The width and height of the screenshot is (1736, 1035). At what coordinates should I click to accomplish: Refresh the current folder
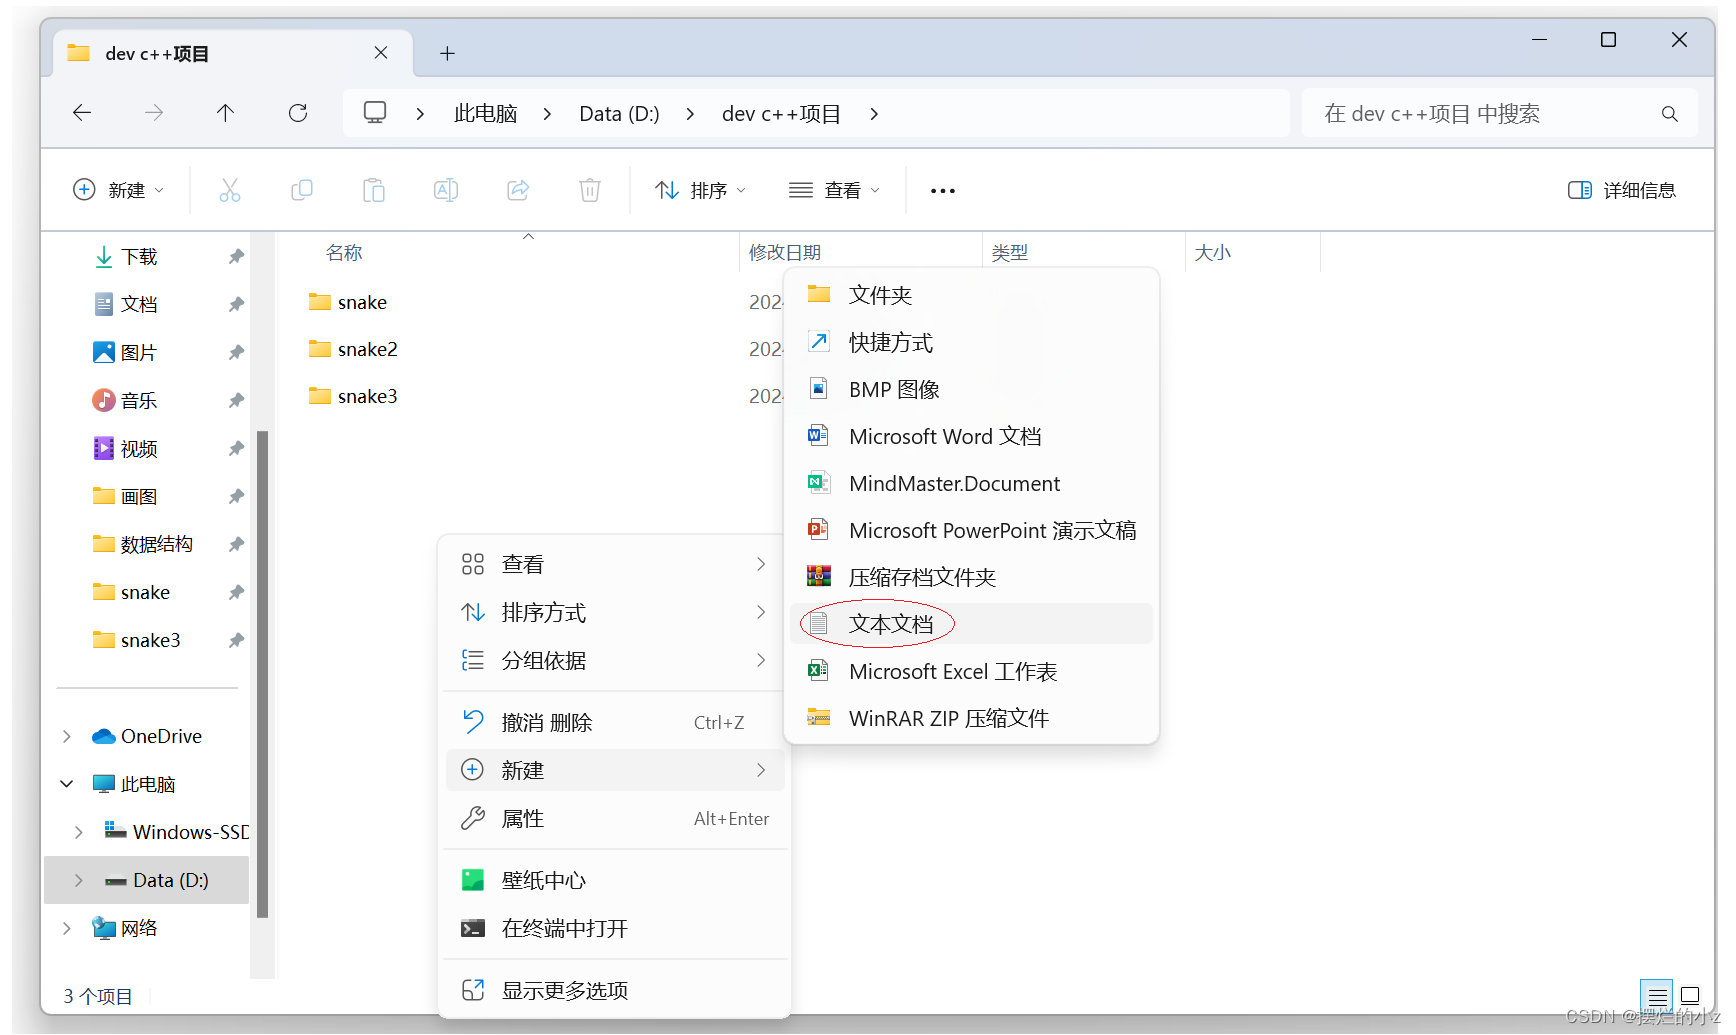(298, 113)
